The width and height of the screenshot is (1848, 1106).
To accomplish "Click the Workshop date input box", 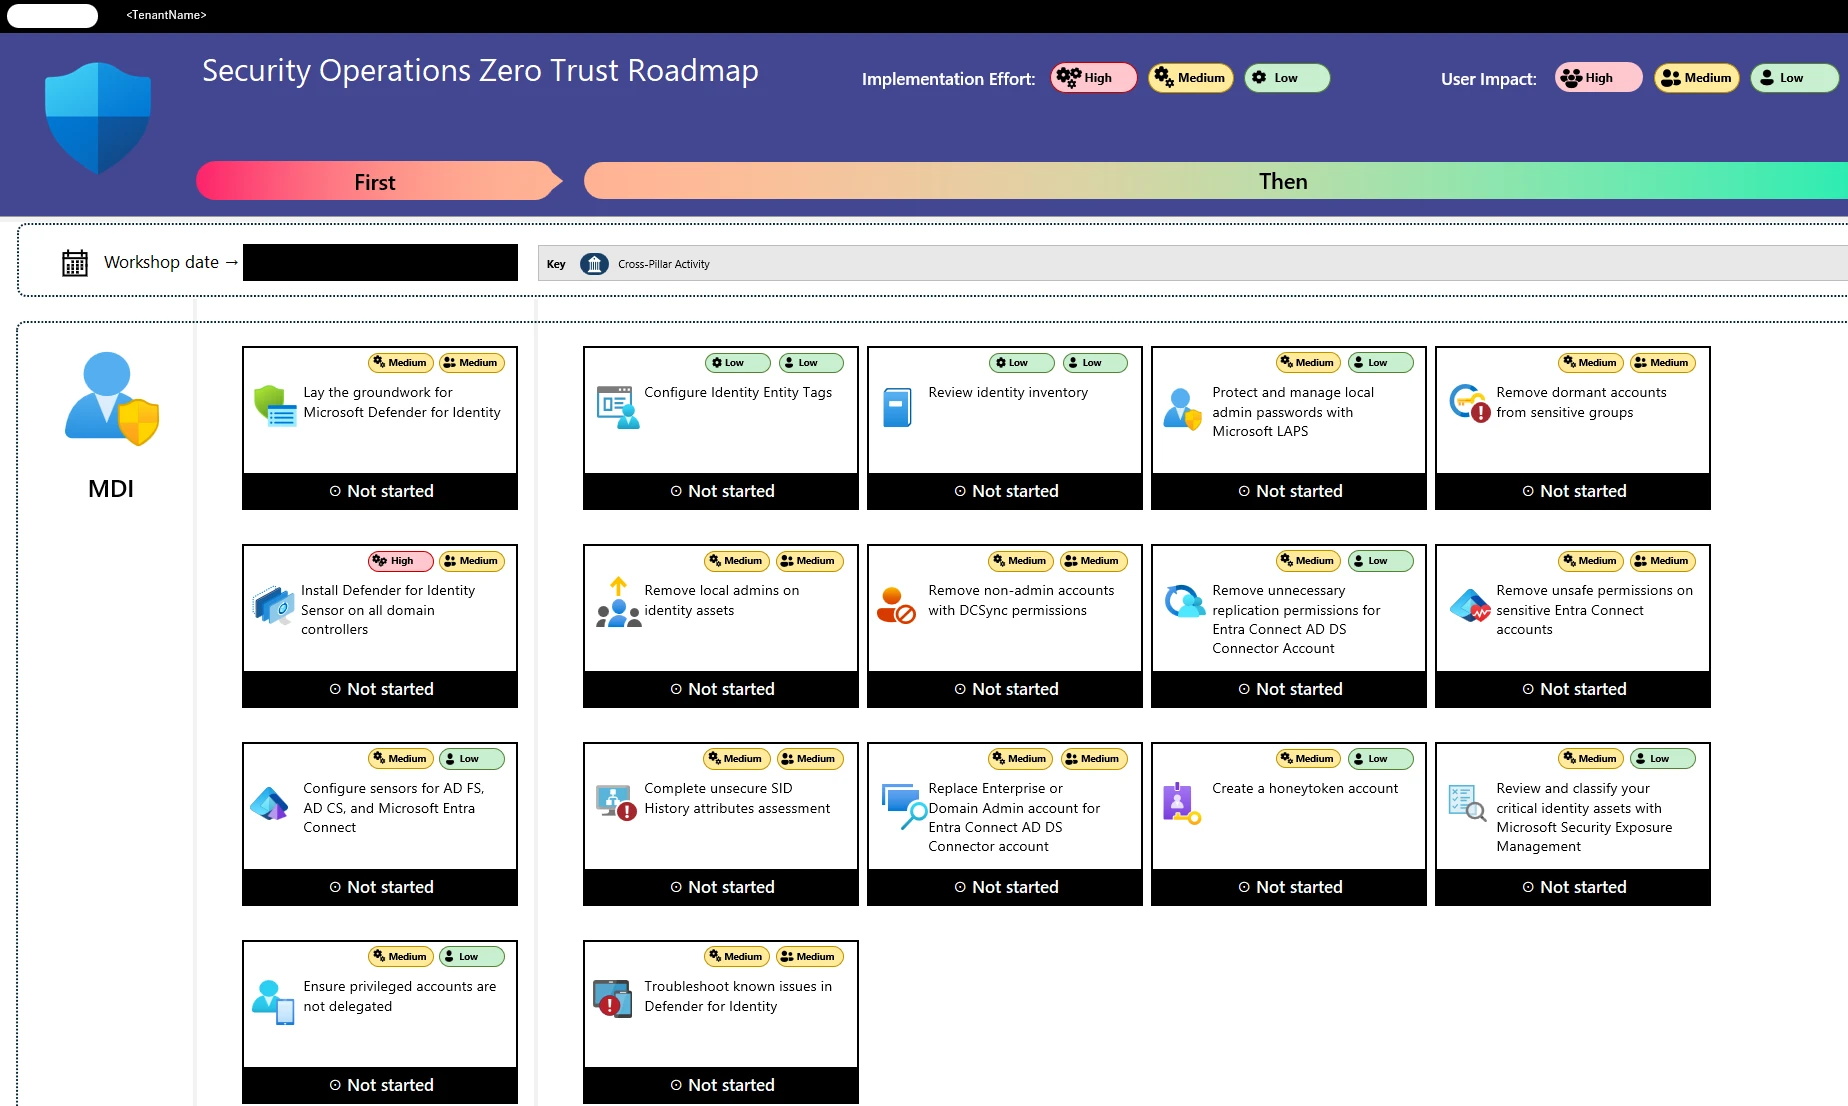I will click(380, 262).
